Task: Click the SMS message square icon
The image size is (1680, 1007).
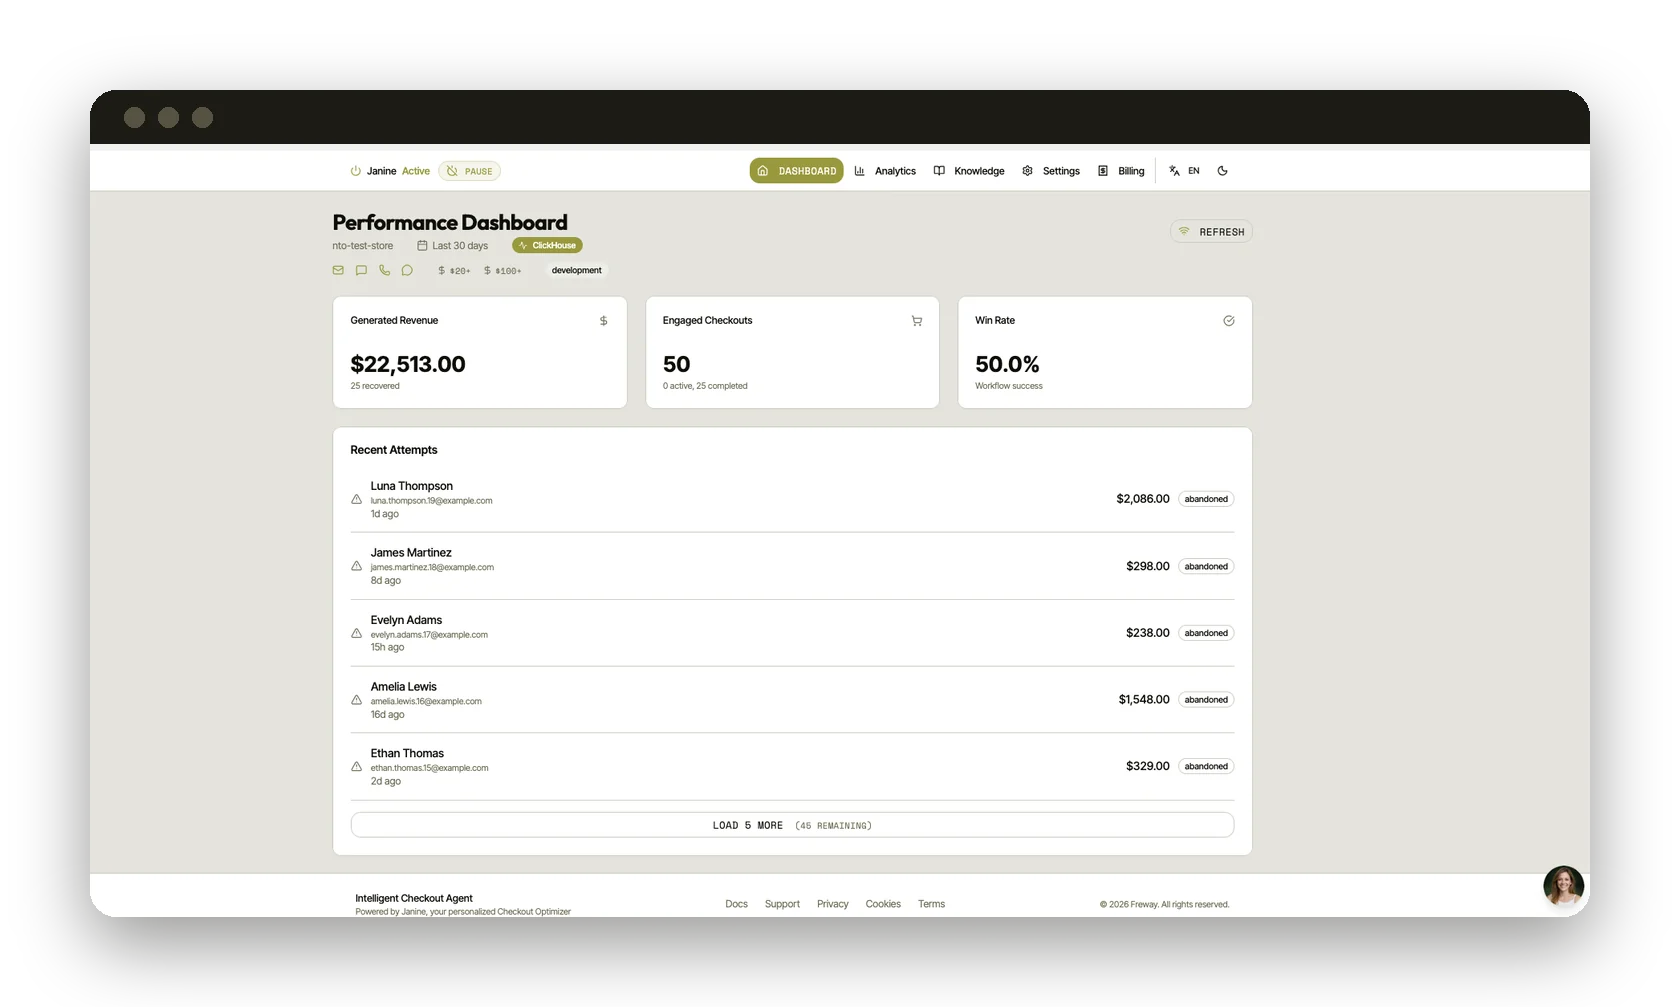Action: (x=361, y=270)
